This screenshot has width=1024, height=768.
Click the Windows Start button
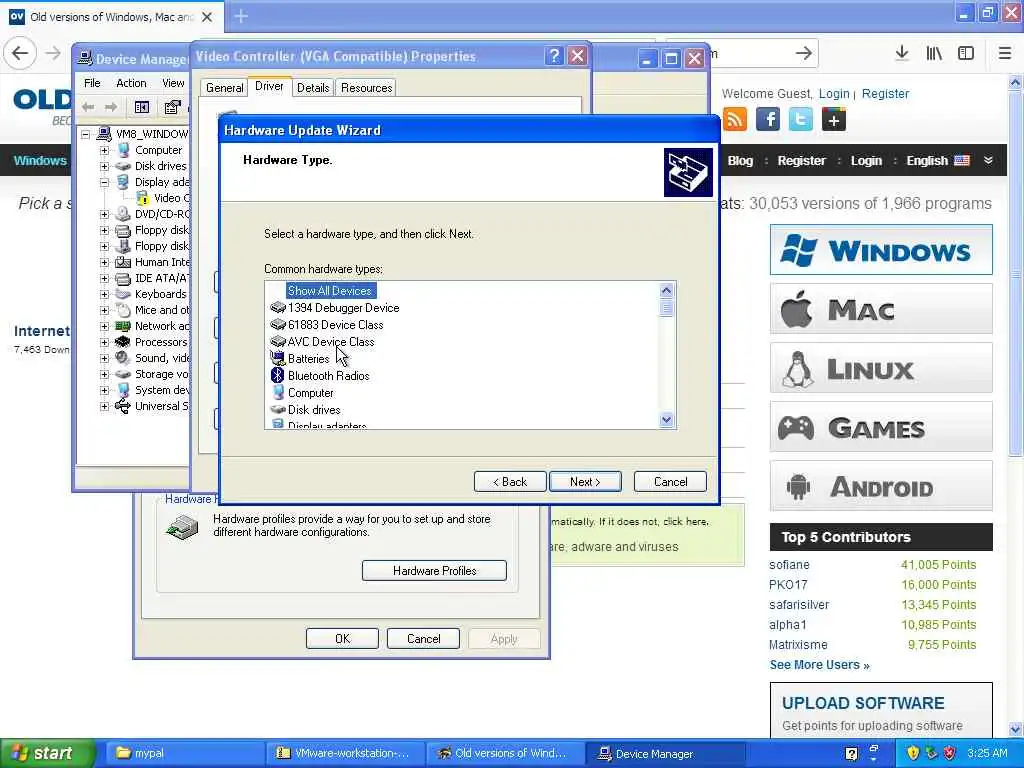tap(46, 753)
